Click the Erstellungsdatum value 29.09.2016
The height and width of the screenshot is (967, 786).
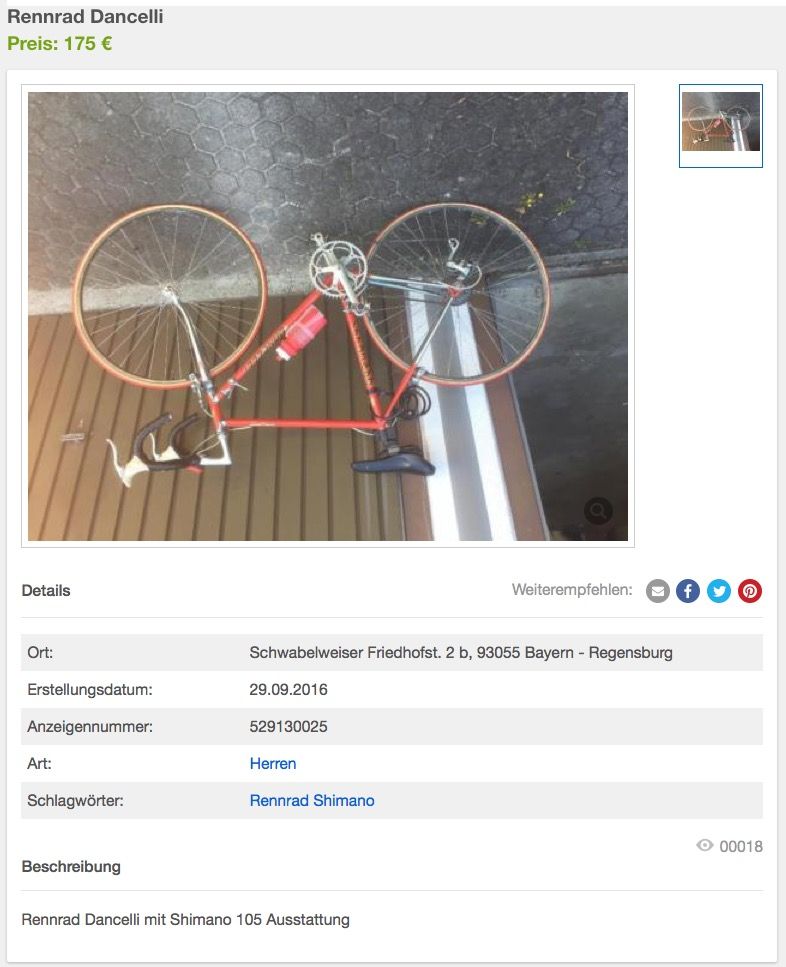289,689
